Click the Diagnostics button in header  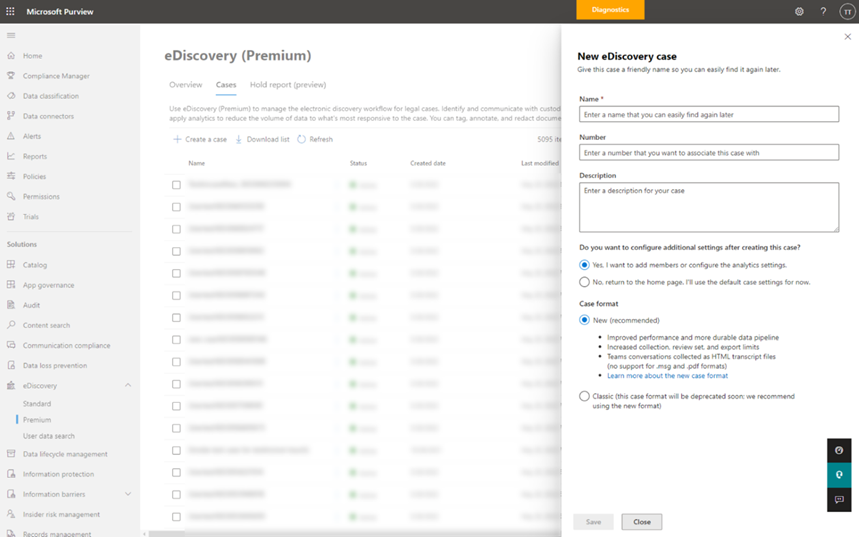coord(610,10)
